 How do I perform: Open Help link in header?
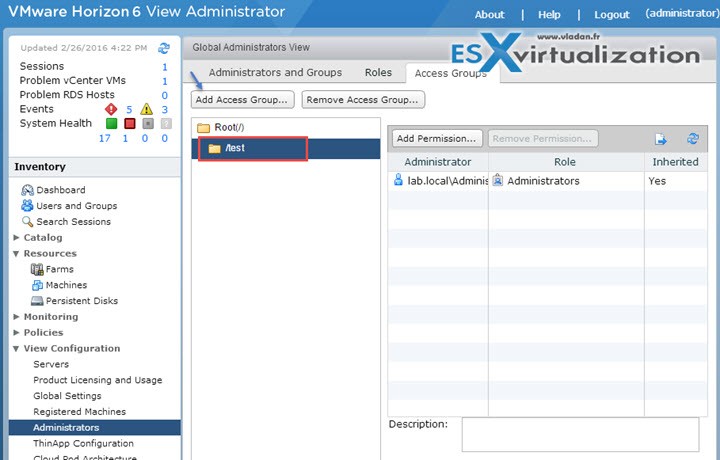click(x=549, y=15)
